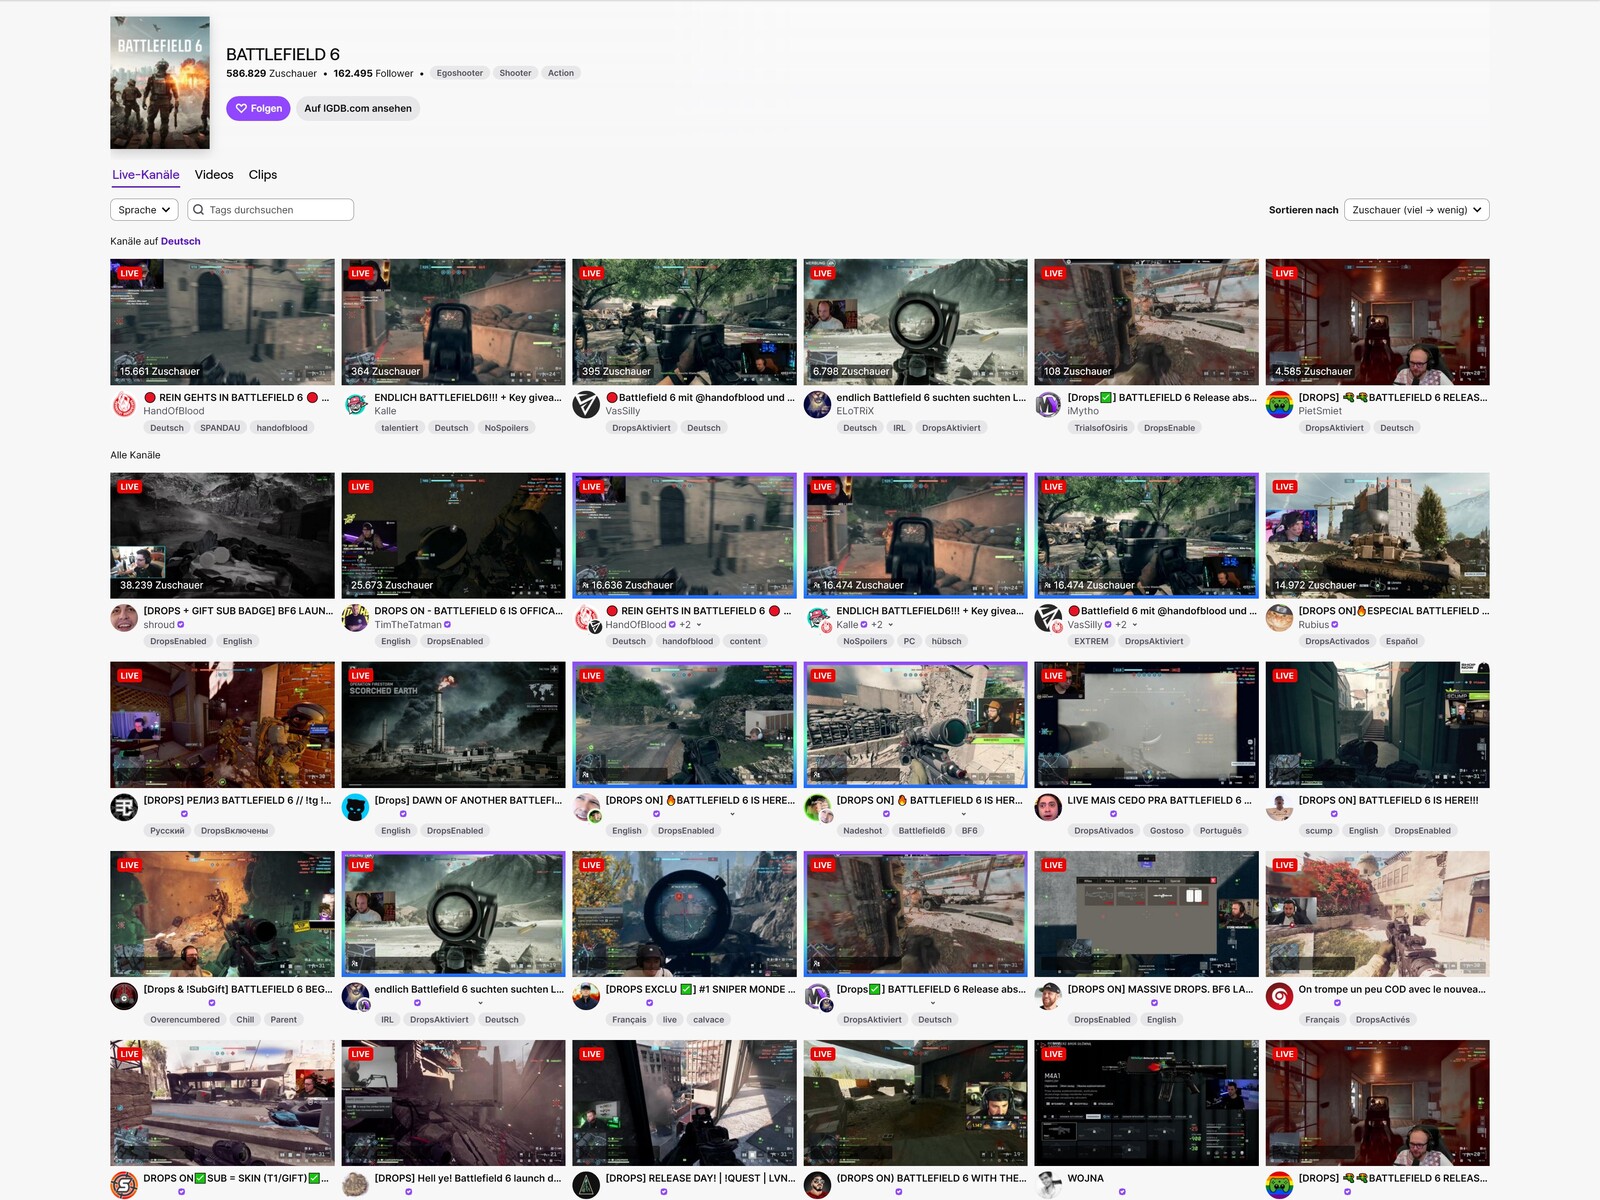Open avatar beside the Hell ye! stream
Screen dimensions: 1600x1200
(x=355, y=1185)
